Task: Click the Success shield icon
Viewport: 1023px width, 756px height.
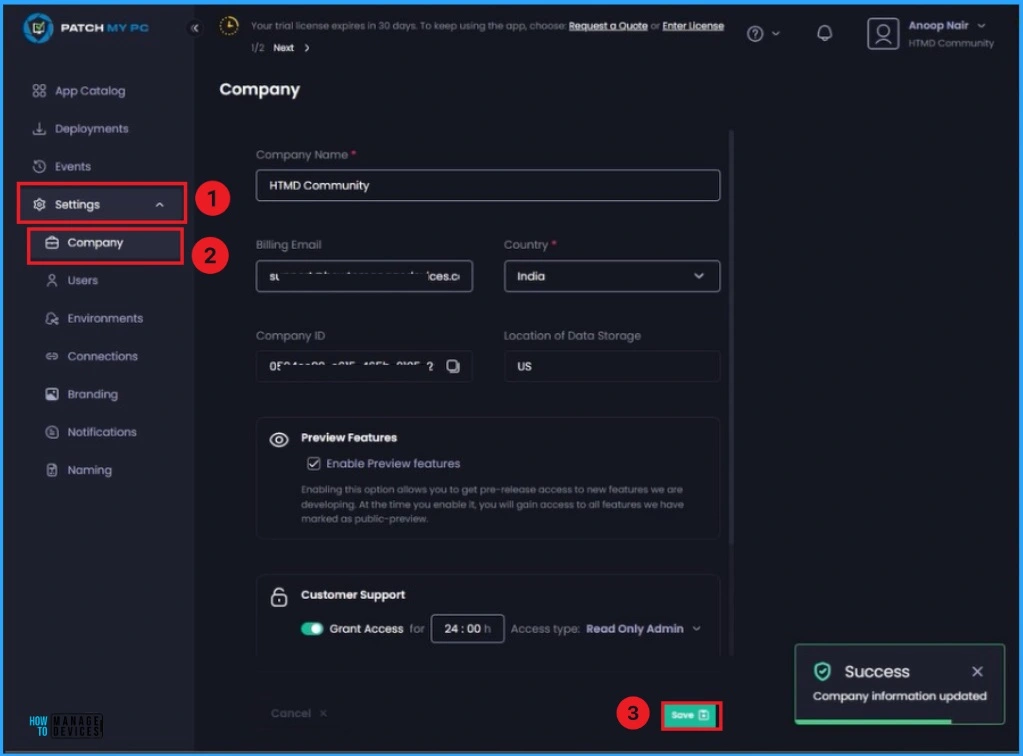Action: tap(822, 671)
